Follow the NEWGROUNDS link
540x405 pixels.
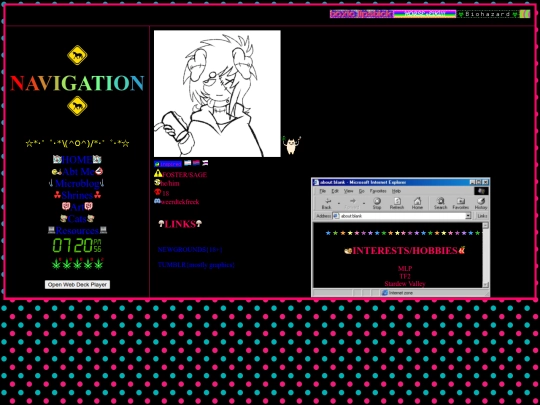pyautogui.click(x=190, y=249)
